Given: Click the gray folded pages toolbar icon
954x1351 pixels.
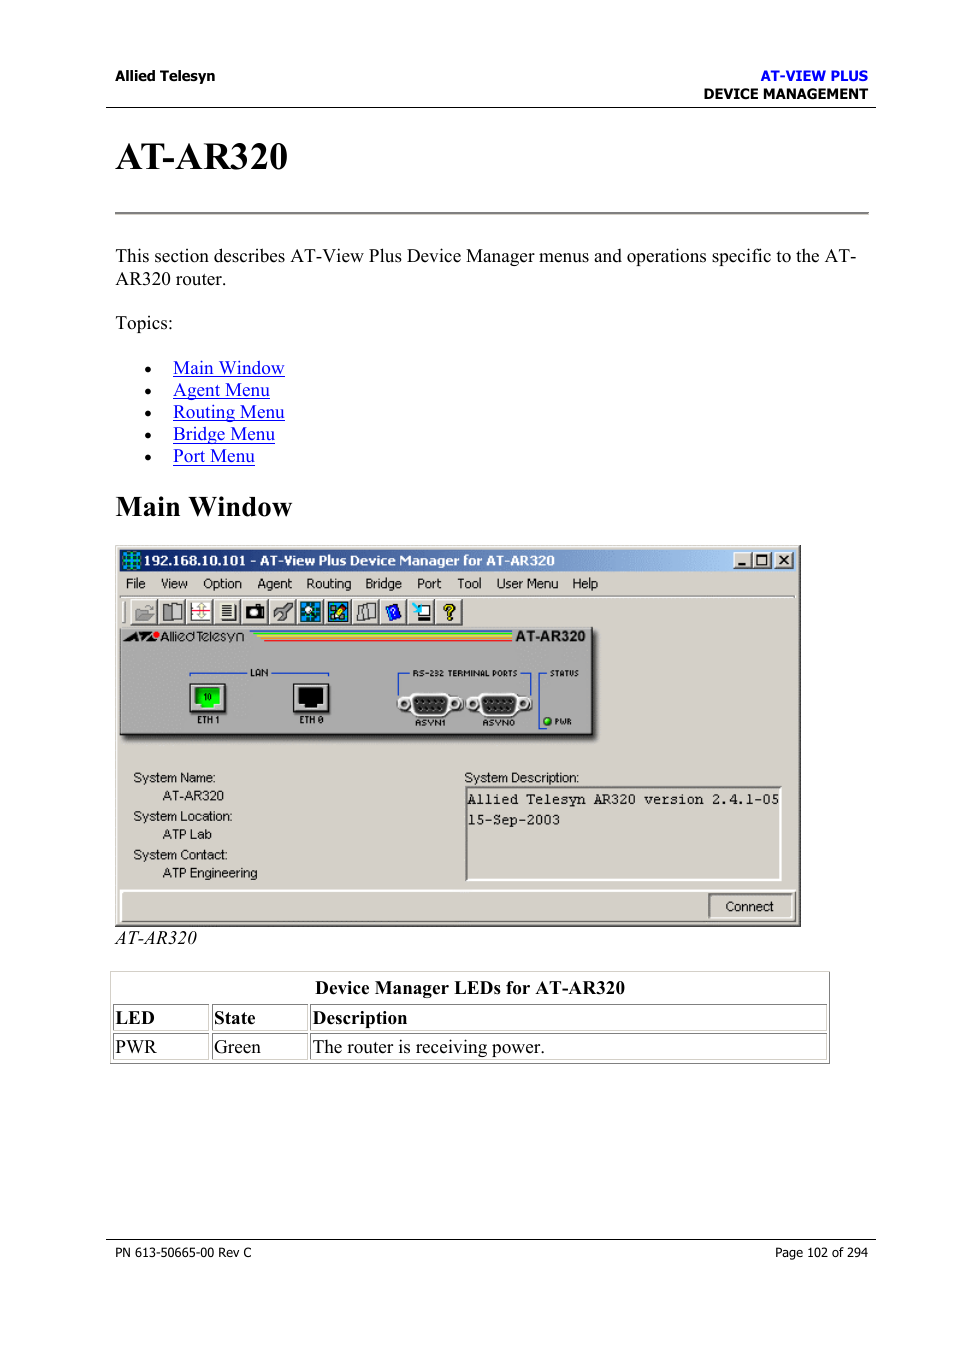Looking at the screenshot, I should pos(367,612).
